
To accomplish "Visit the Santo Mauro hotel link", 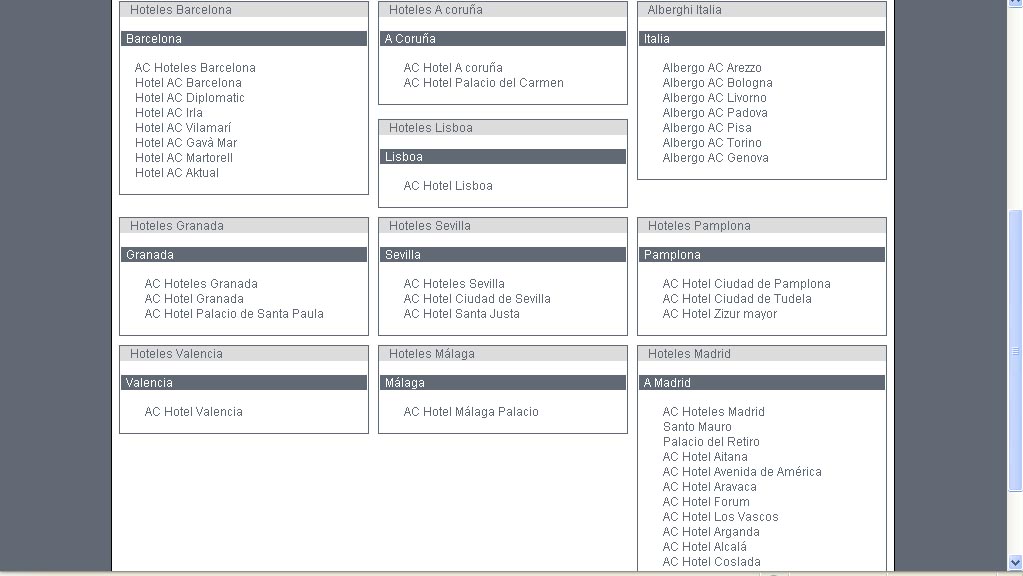I will pyautogui.click(x=697, y=427).
